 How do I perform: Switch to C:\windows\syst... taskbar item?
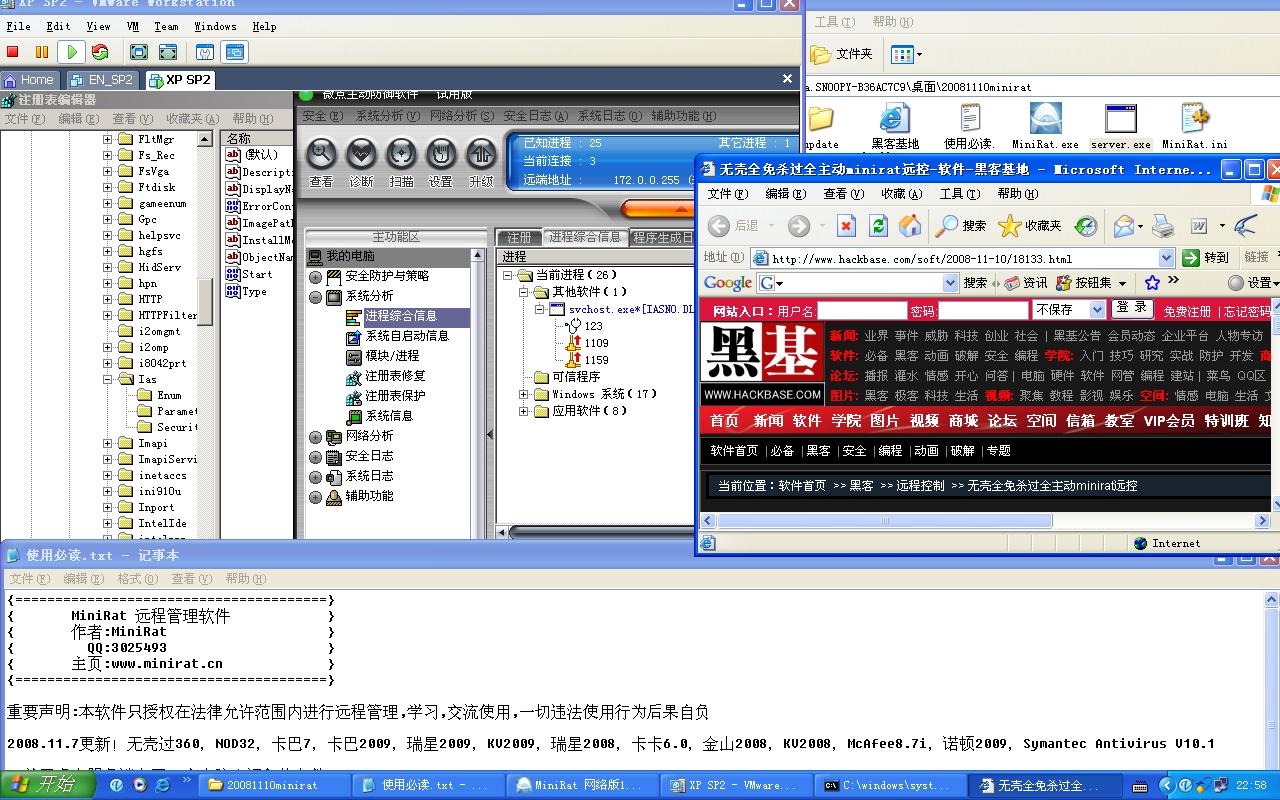(888, 785)
